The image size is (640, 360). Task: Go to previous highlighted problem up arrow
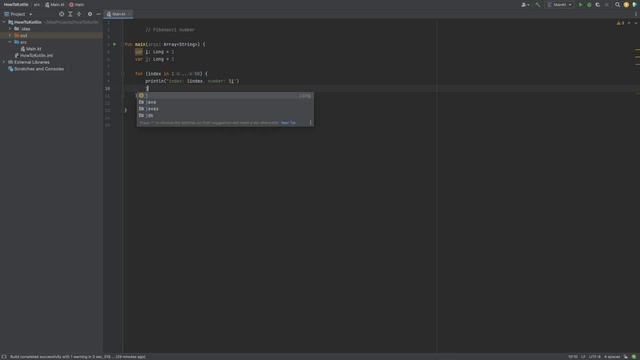point(629,23)
